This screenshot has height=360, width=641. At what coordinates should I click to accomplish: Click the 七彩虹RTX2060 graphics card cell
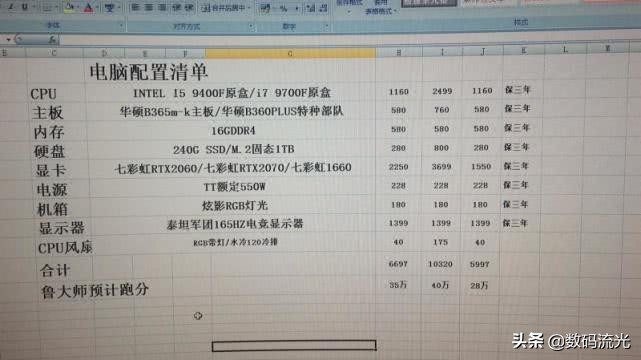click(233, 168)
